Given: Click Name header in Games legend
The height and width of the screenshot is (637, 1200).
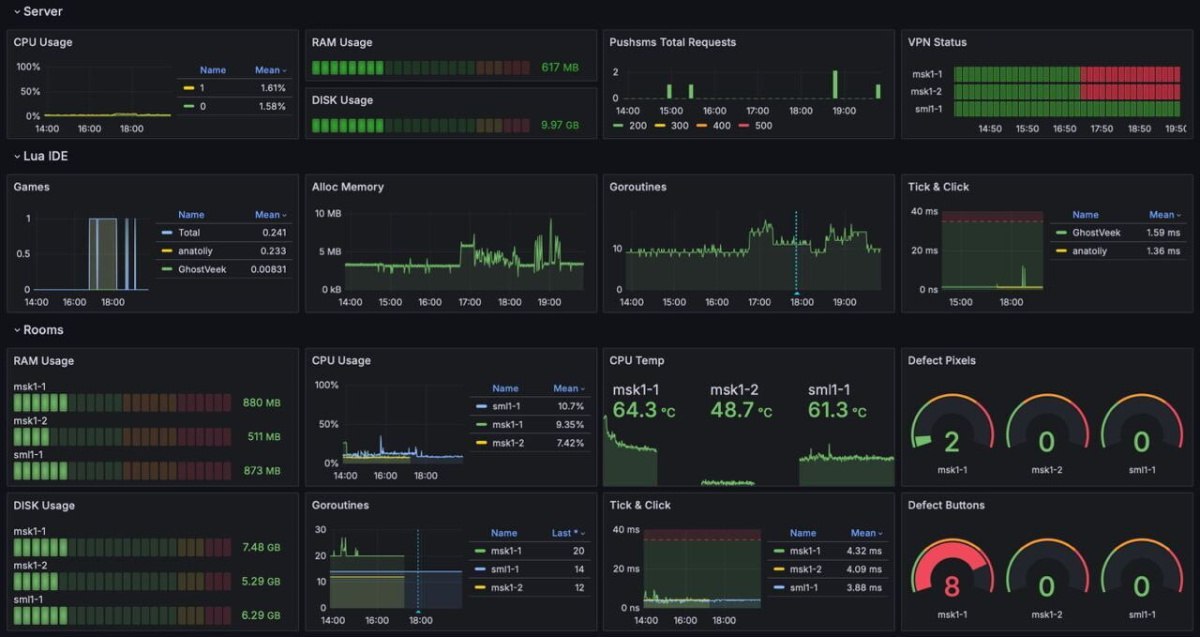Looking at the screenshot, I should click(x=191, y=215).
